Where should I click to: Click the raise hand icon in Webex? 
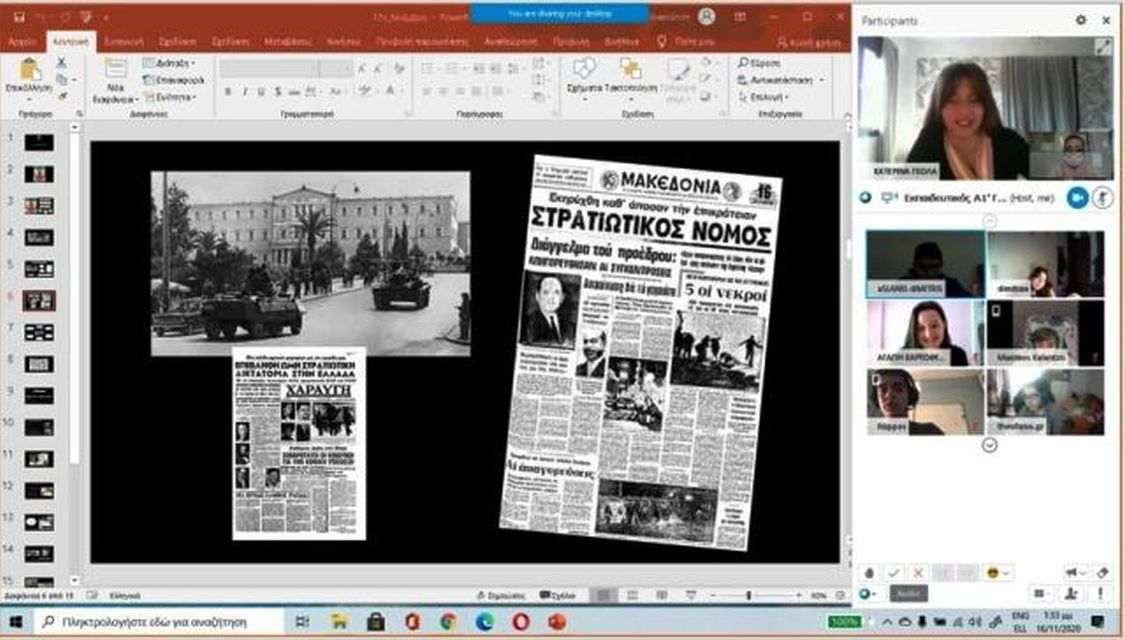[869, 572]
